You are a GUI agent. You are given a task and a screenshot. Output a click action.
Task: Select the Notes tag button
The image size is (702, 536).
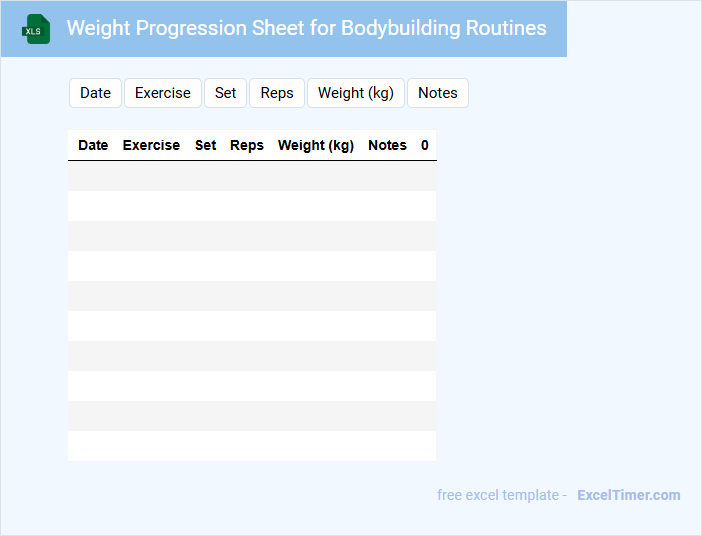(437, 93)
